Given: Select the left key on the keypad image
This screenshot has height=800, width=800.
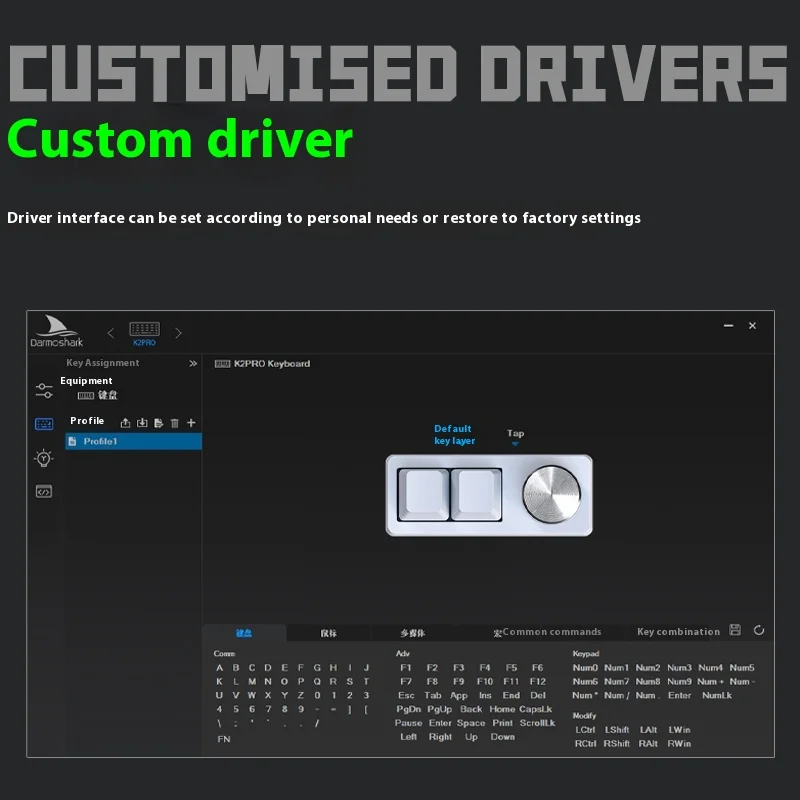Looking at the screenshot, I should coord(423,494).
